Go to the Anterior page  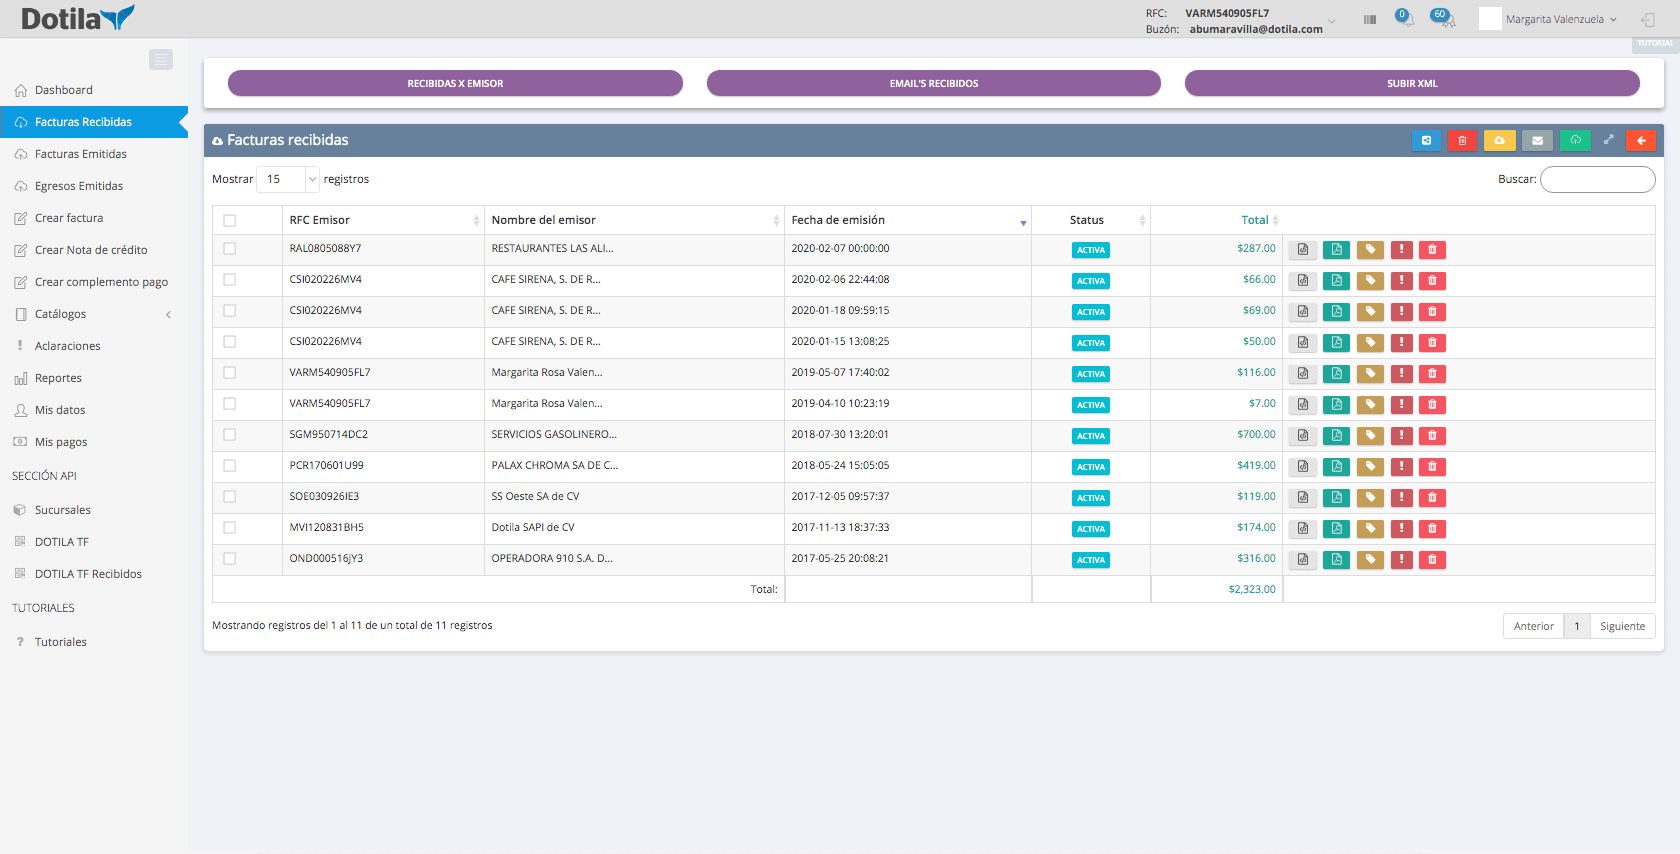[1533, 626]
